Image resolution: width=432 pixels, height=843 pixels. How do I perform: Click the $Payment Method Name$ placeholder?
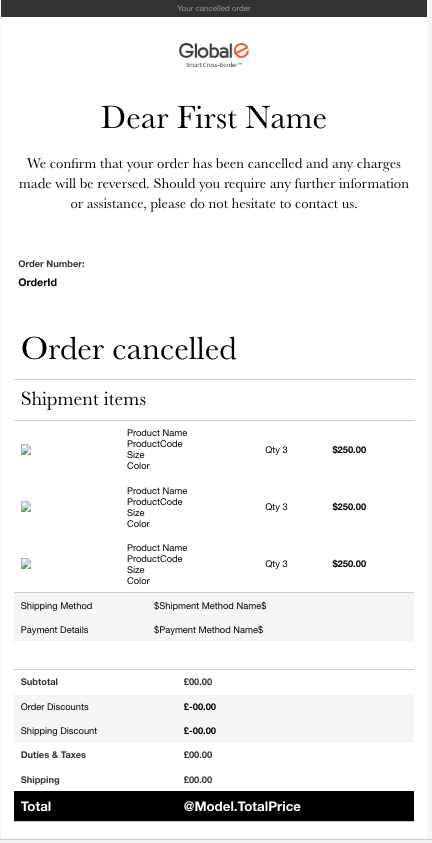[x=208, y=630]
